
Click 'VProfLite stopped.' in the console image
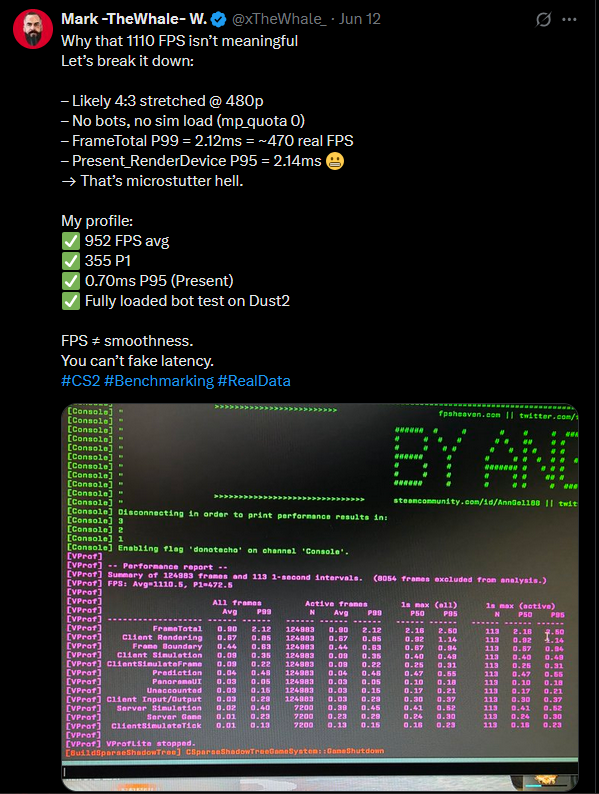pos(150,743)
